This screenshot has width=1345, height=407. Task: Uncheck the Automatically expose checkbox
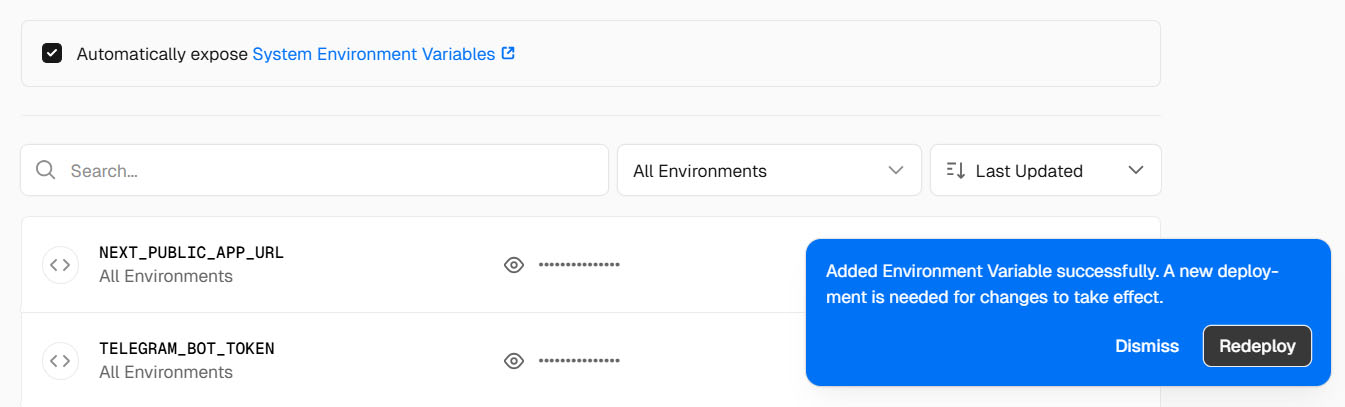point(52,53)
